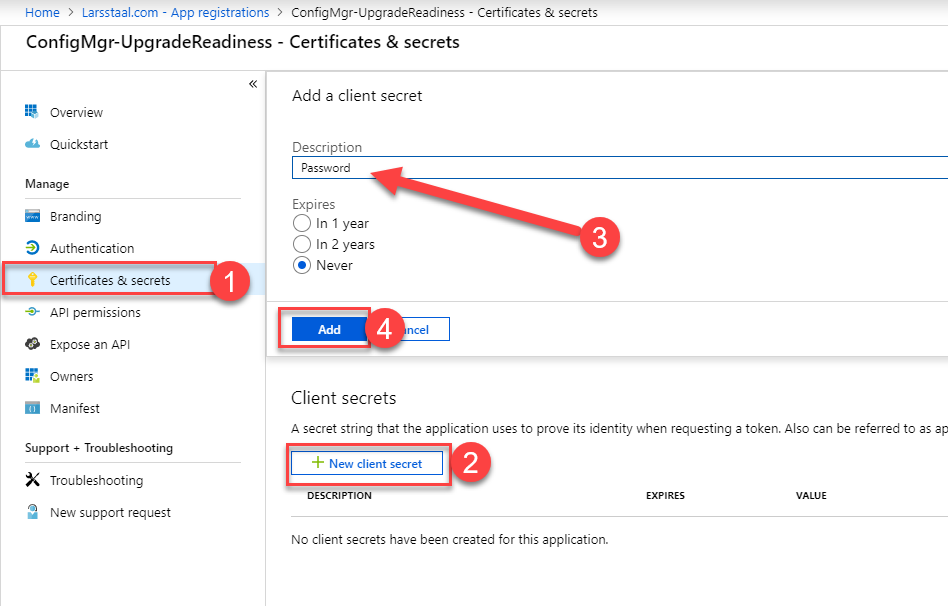Select the Never expires radio button
The width and height of the screenshot is (948, 606).
[x=302, y=265]
